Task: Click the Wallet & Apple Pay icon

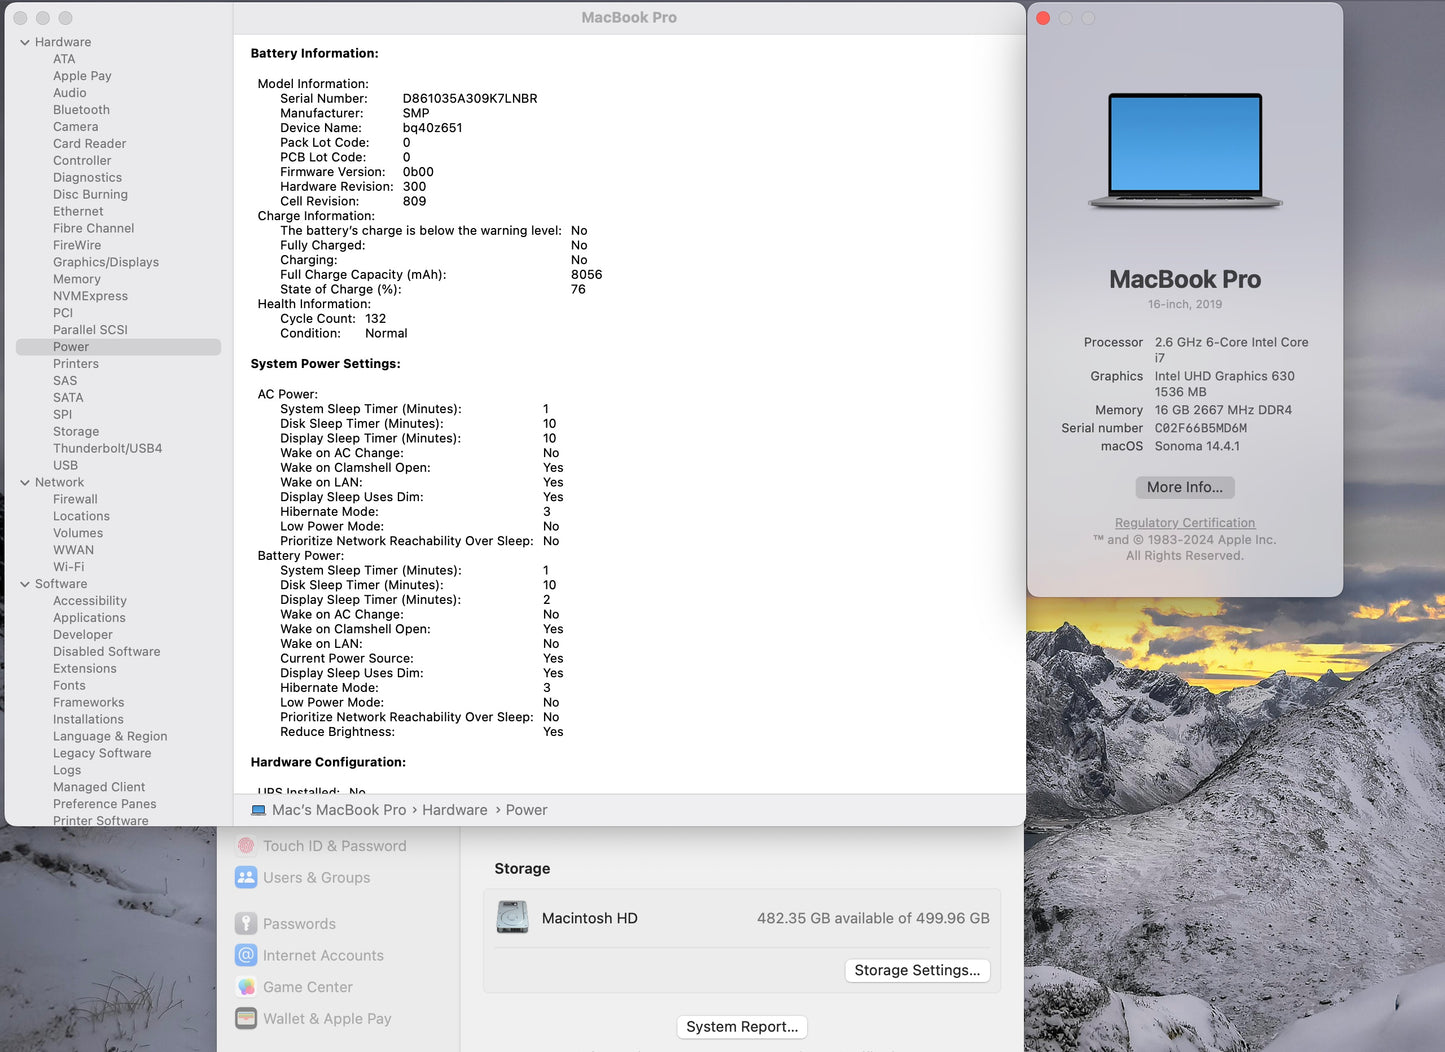Action: click(246, 1018)
